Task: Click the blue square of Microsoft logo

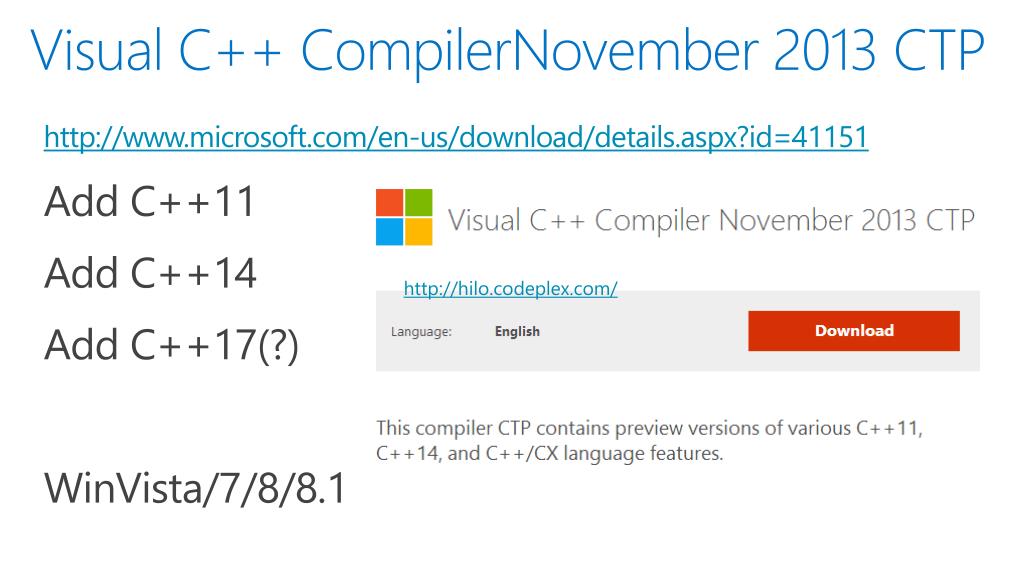Action: pyautogui.click(x=389, y=232)
